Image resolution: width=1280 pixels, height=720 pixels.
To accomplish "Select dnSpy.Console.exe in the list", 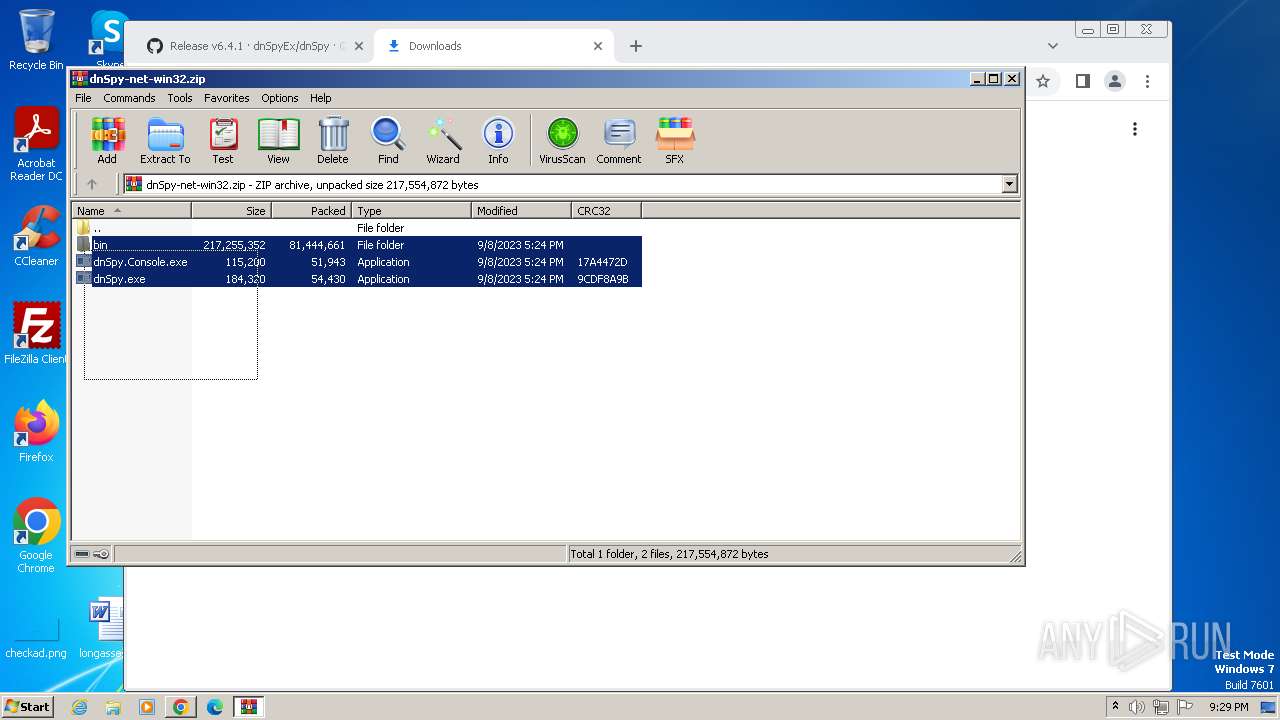I will click(358, 262).
